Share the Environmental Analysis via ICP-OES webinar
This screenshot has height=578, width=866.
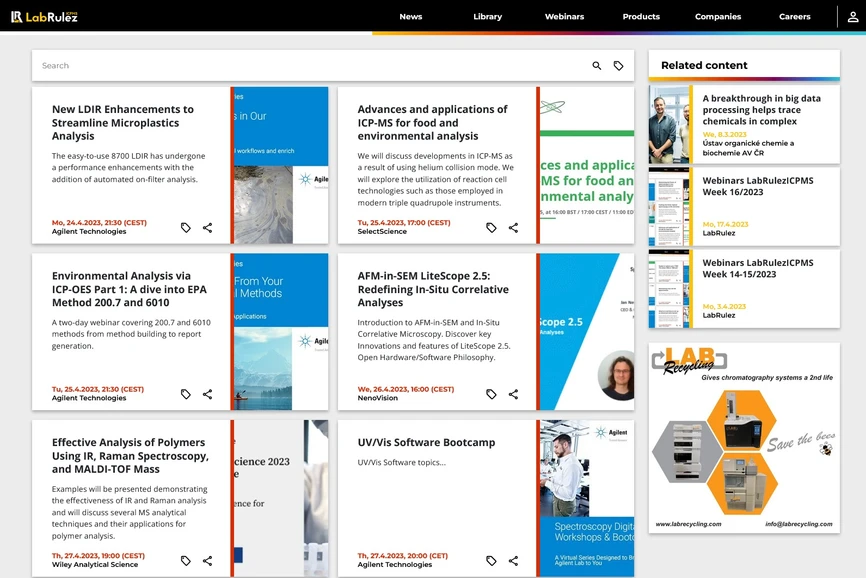tap(208, 394)
